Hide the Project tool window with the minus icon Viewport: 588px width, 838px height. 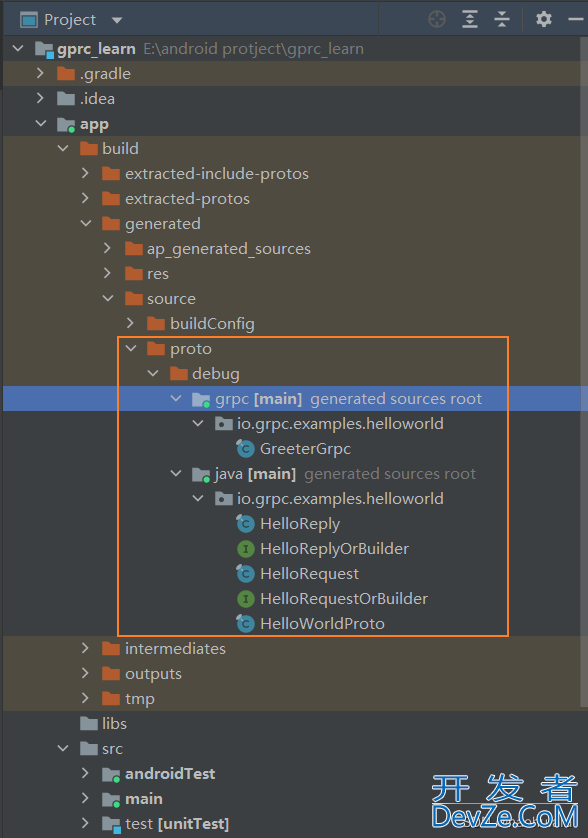click(576, 19)
